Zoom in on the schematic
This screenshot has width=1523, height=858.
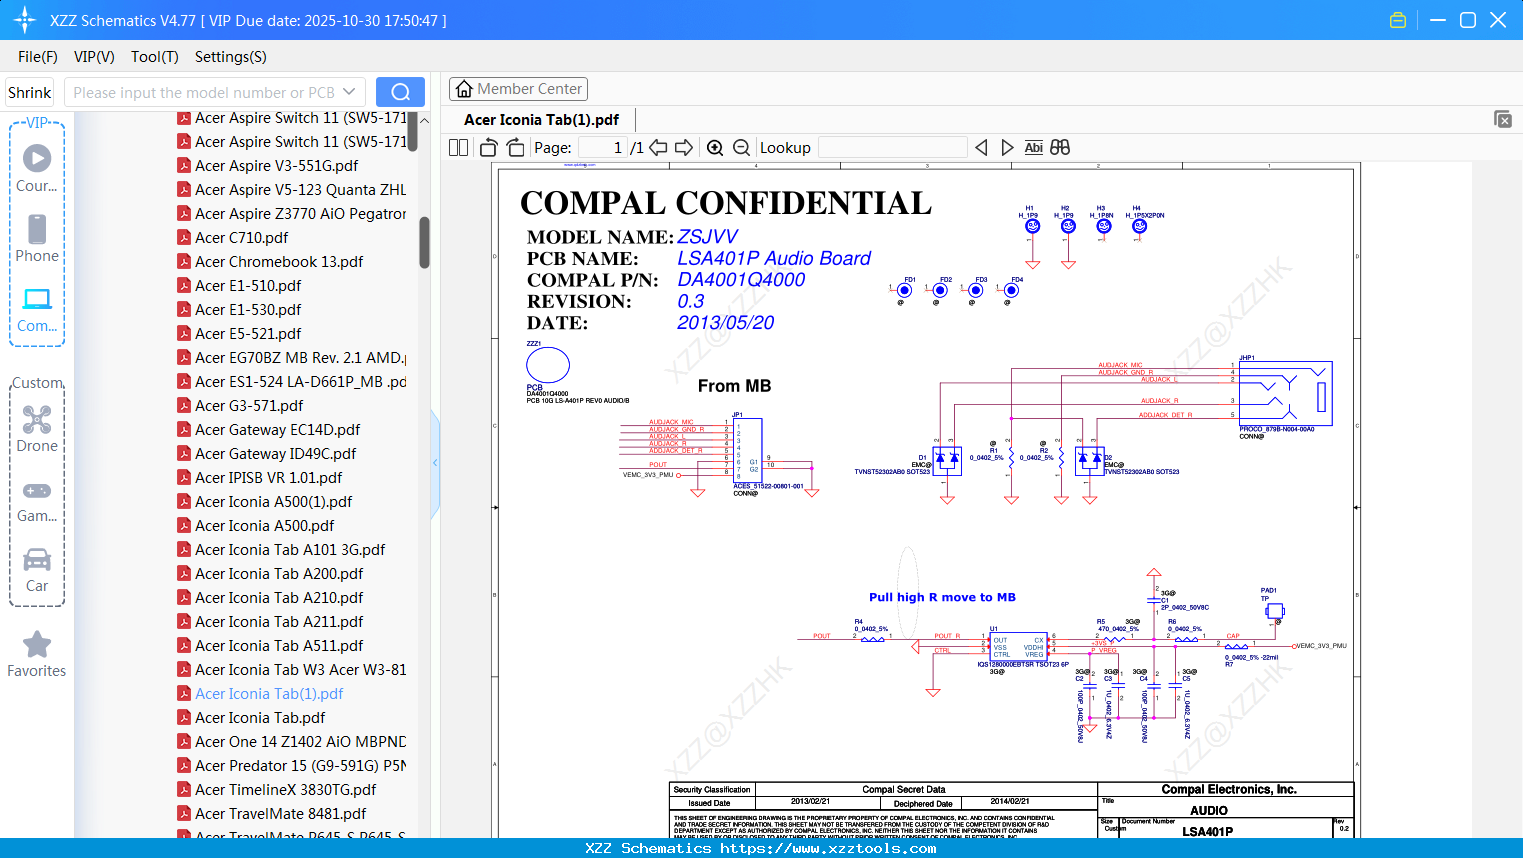(x=715, y=148)
